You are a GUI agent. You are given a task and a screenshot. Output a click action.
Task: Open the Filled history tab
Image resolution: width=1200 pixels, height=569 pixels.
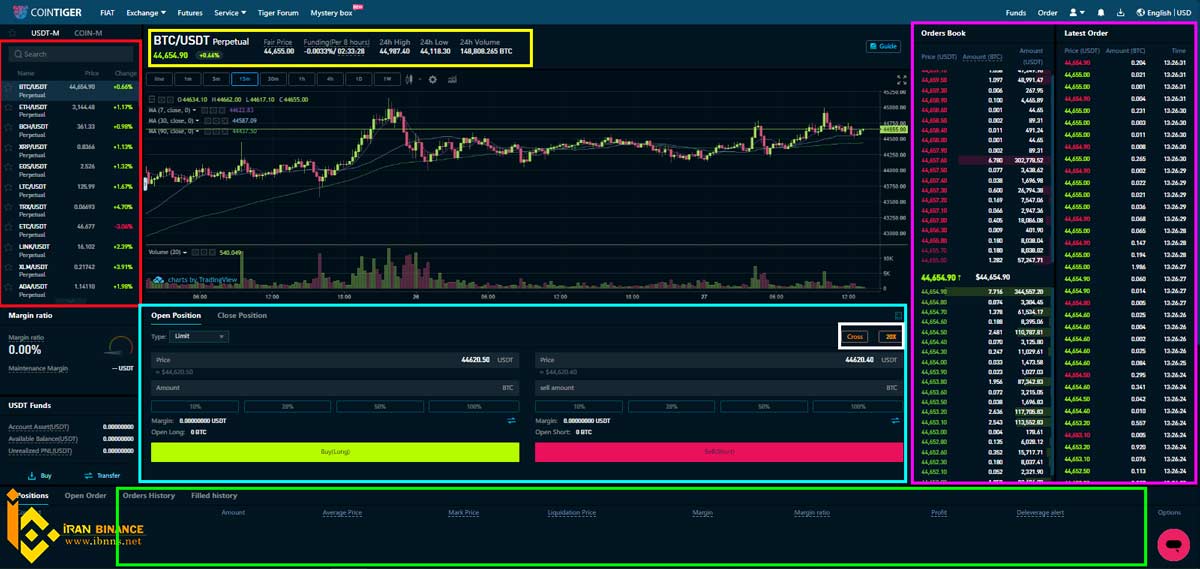[x=214, y=496]
